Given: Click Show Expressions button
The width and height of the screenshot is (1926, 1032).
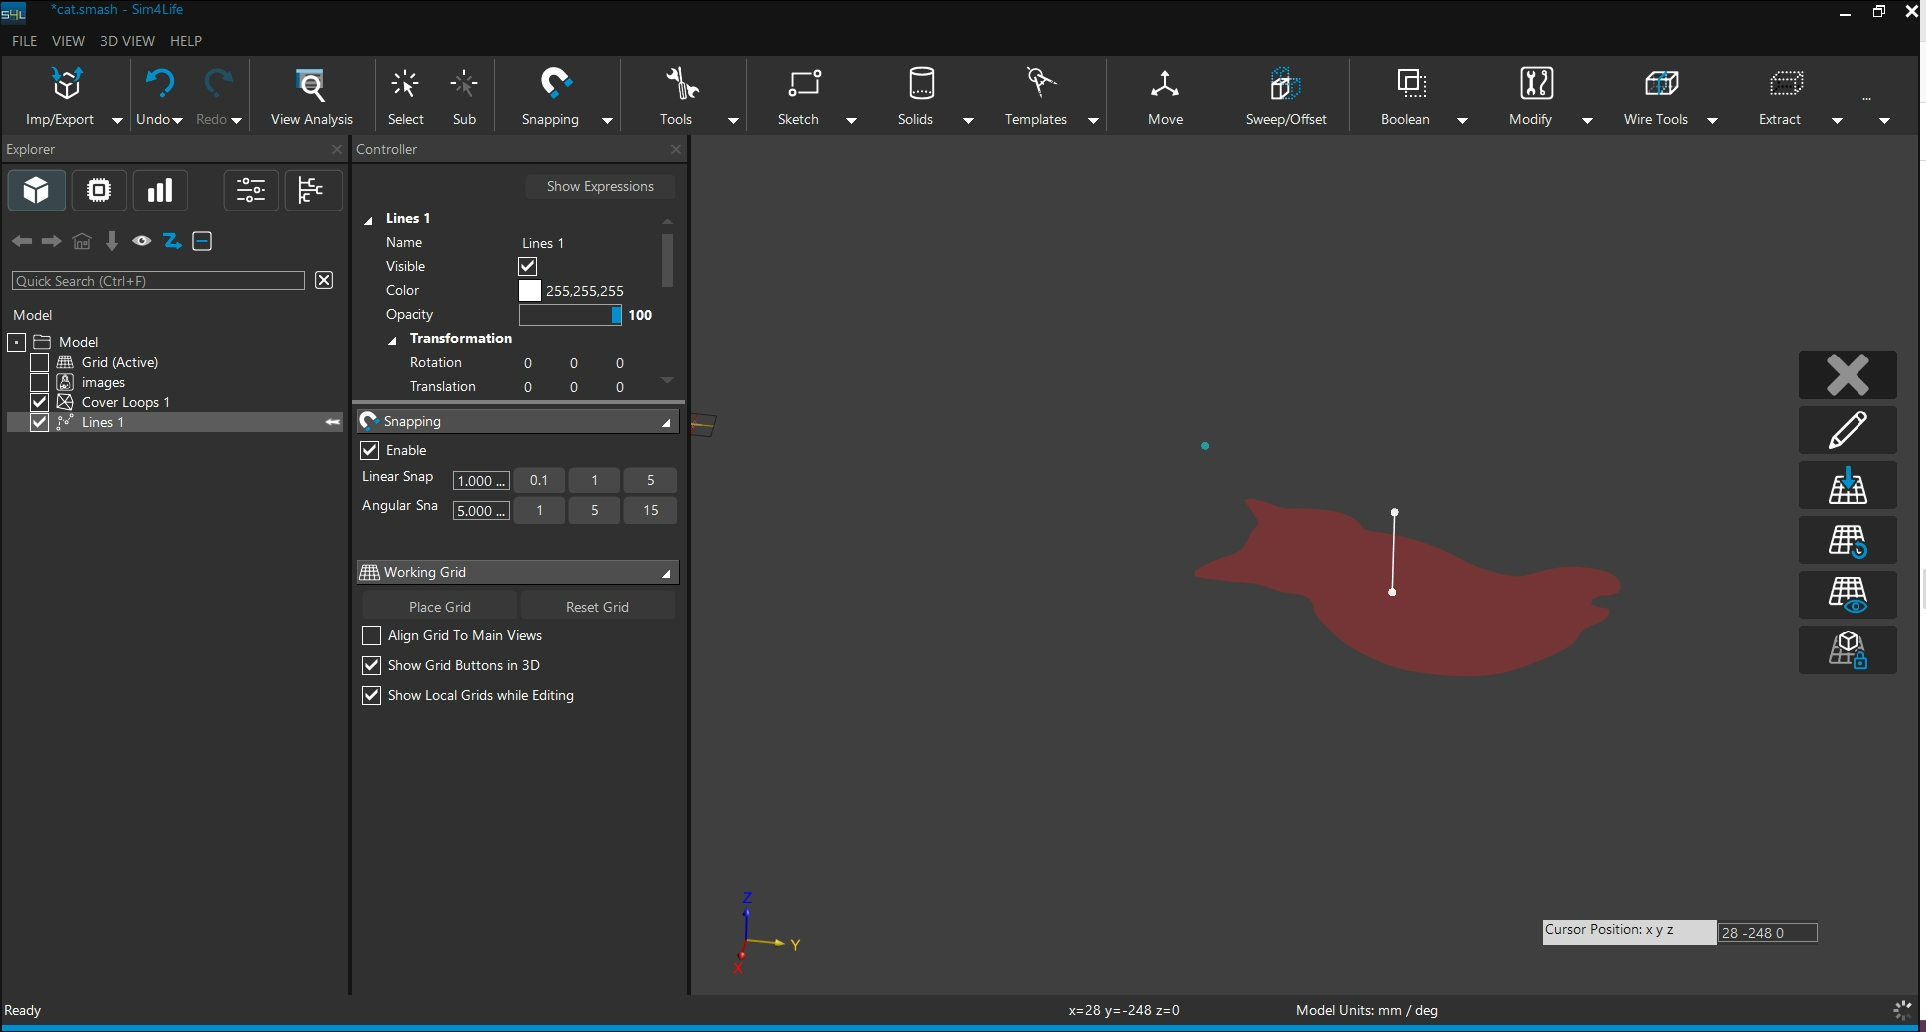Looking at the screenshot, I should point(600,187).
